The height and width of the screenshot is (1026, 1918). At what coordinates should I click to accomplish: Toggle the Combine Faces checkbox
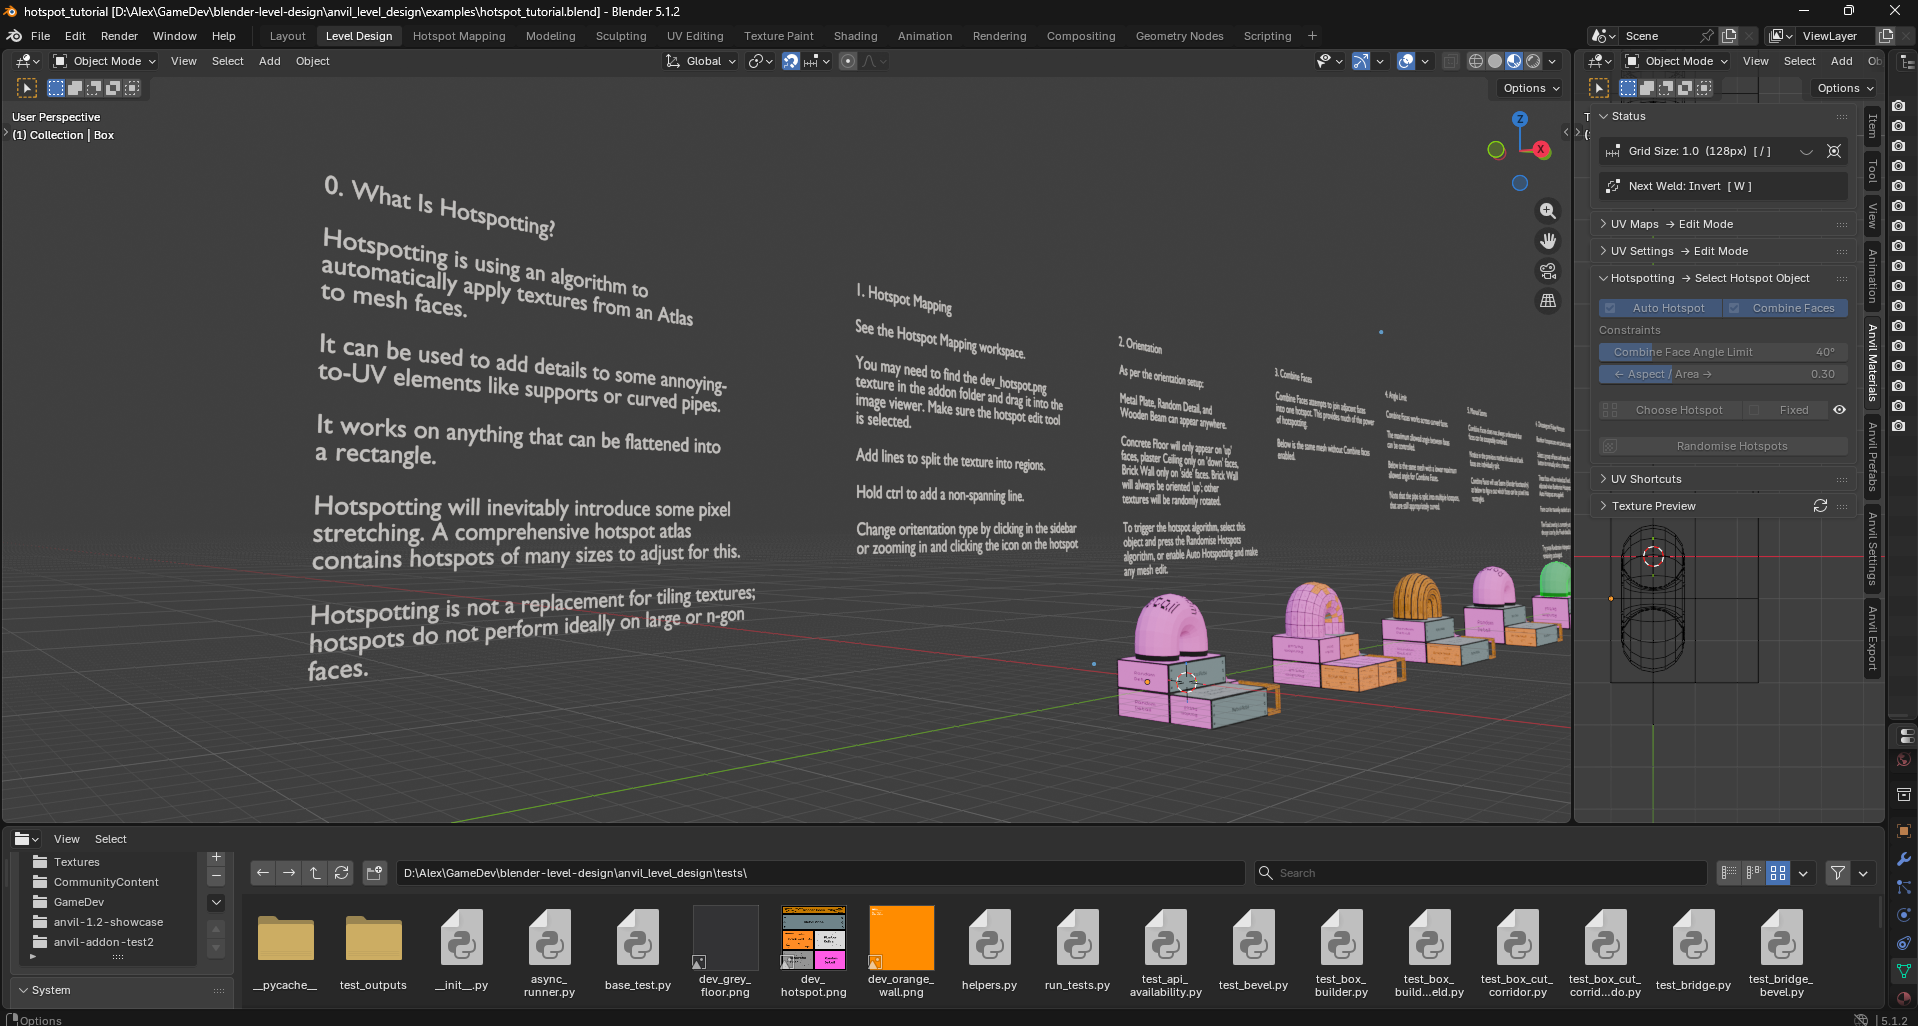(1735, 308)
